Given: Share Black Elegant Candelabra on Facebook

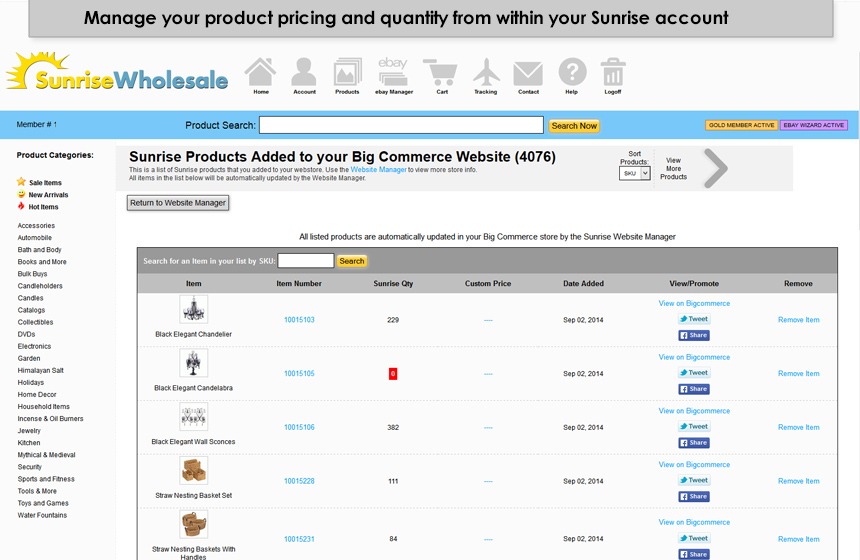Looking at the screenshot, I should (x=694, y=389).
